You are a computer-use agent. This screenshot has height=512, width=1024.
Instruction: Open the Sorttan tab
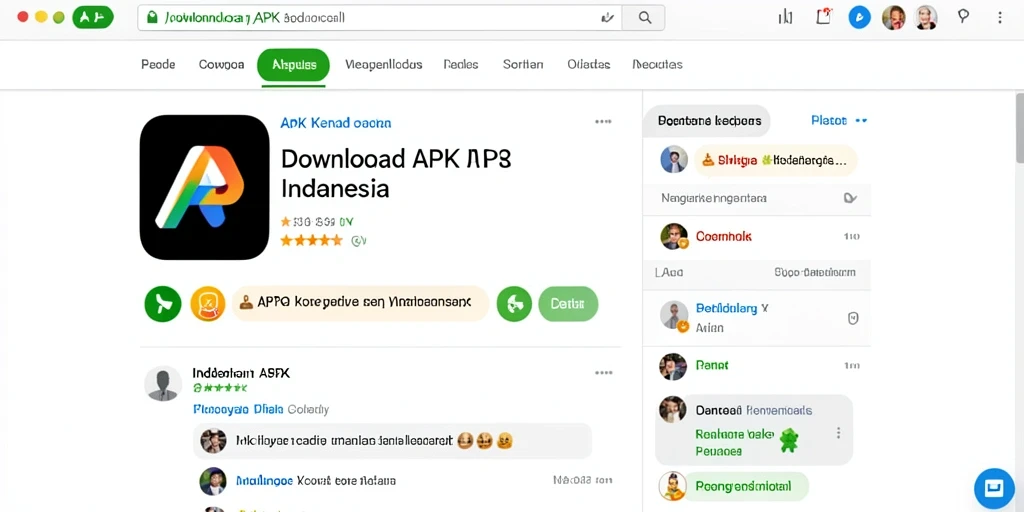523,64
